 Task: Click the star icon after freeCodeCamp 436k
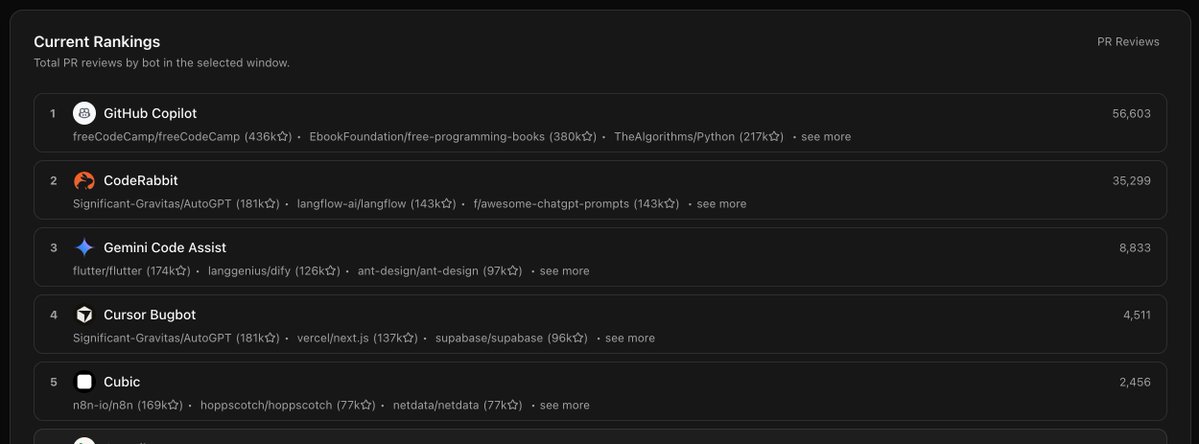click(282, 137)
